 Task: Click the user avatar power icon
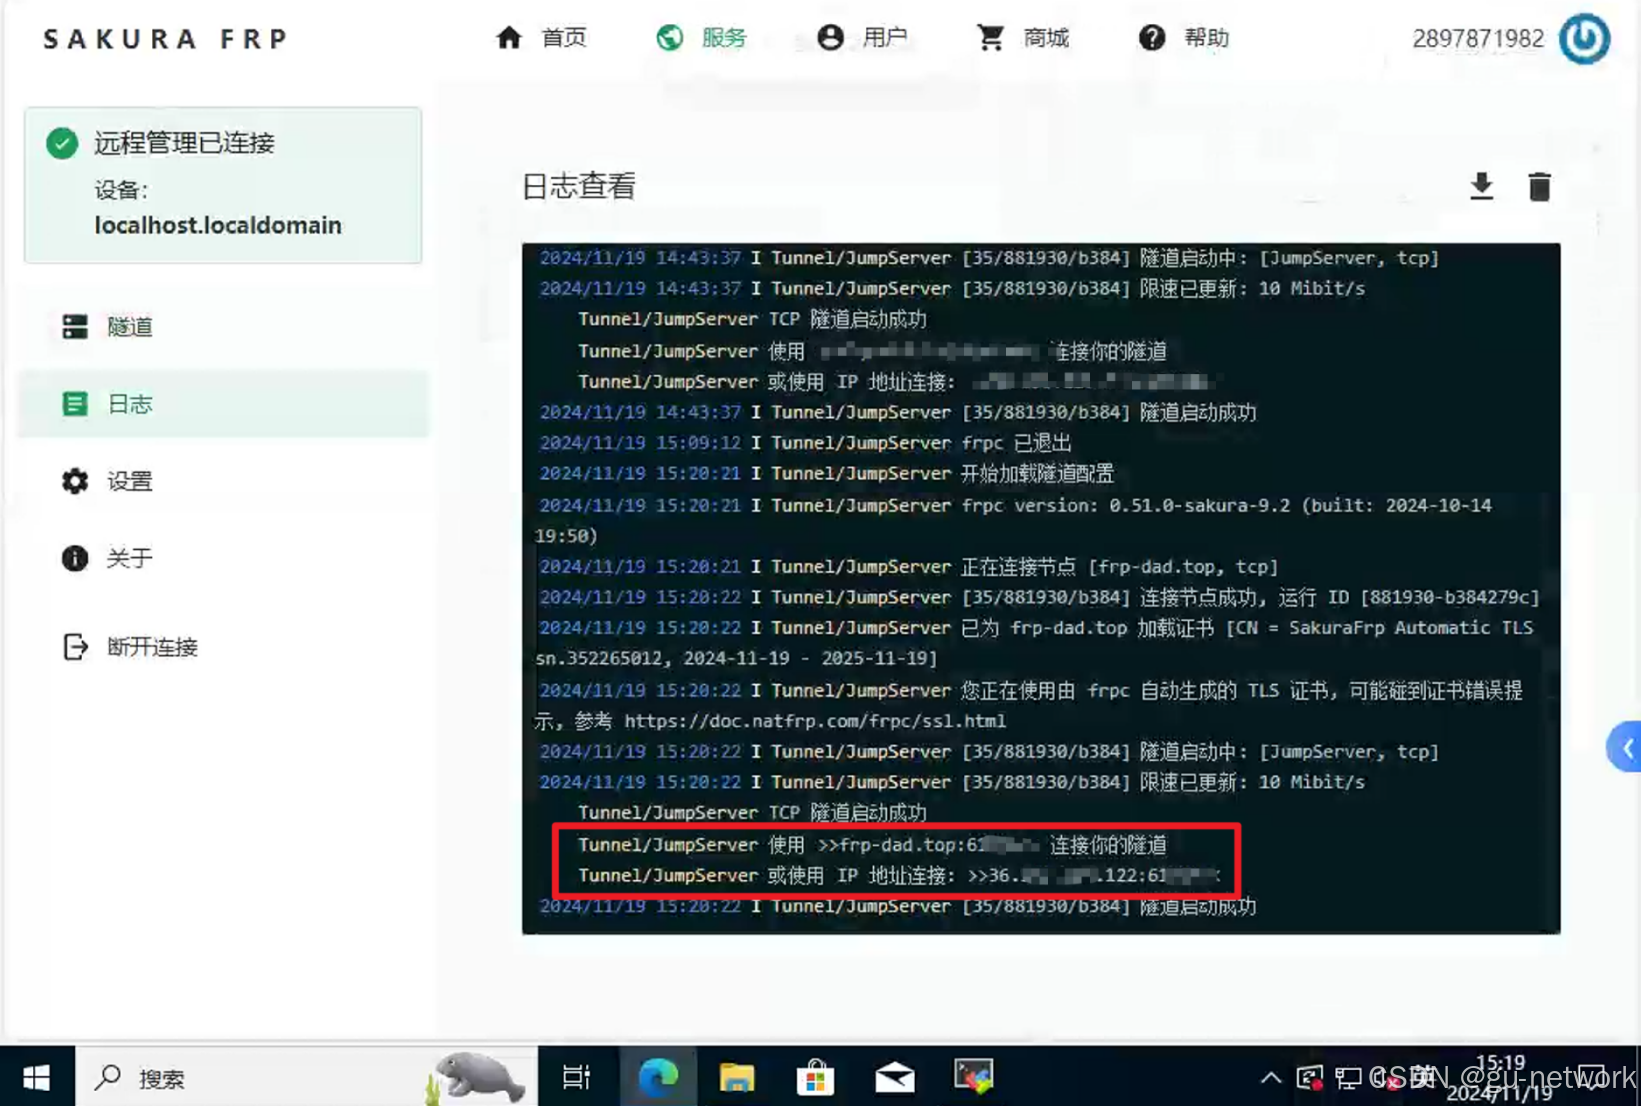coord(1585,38)
